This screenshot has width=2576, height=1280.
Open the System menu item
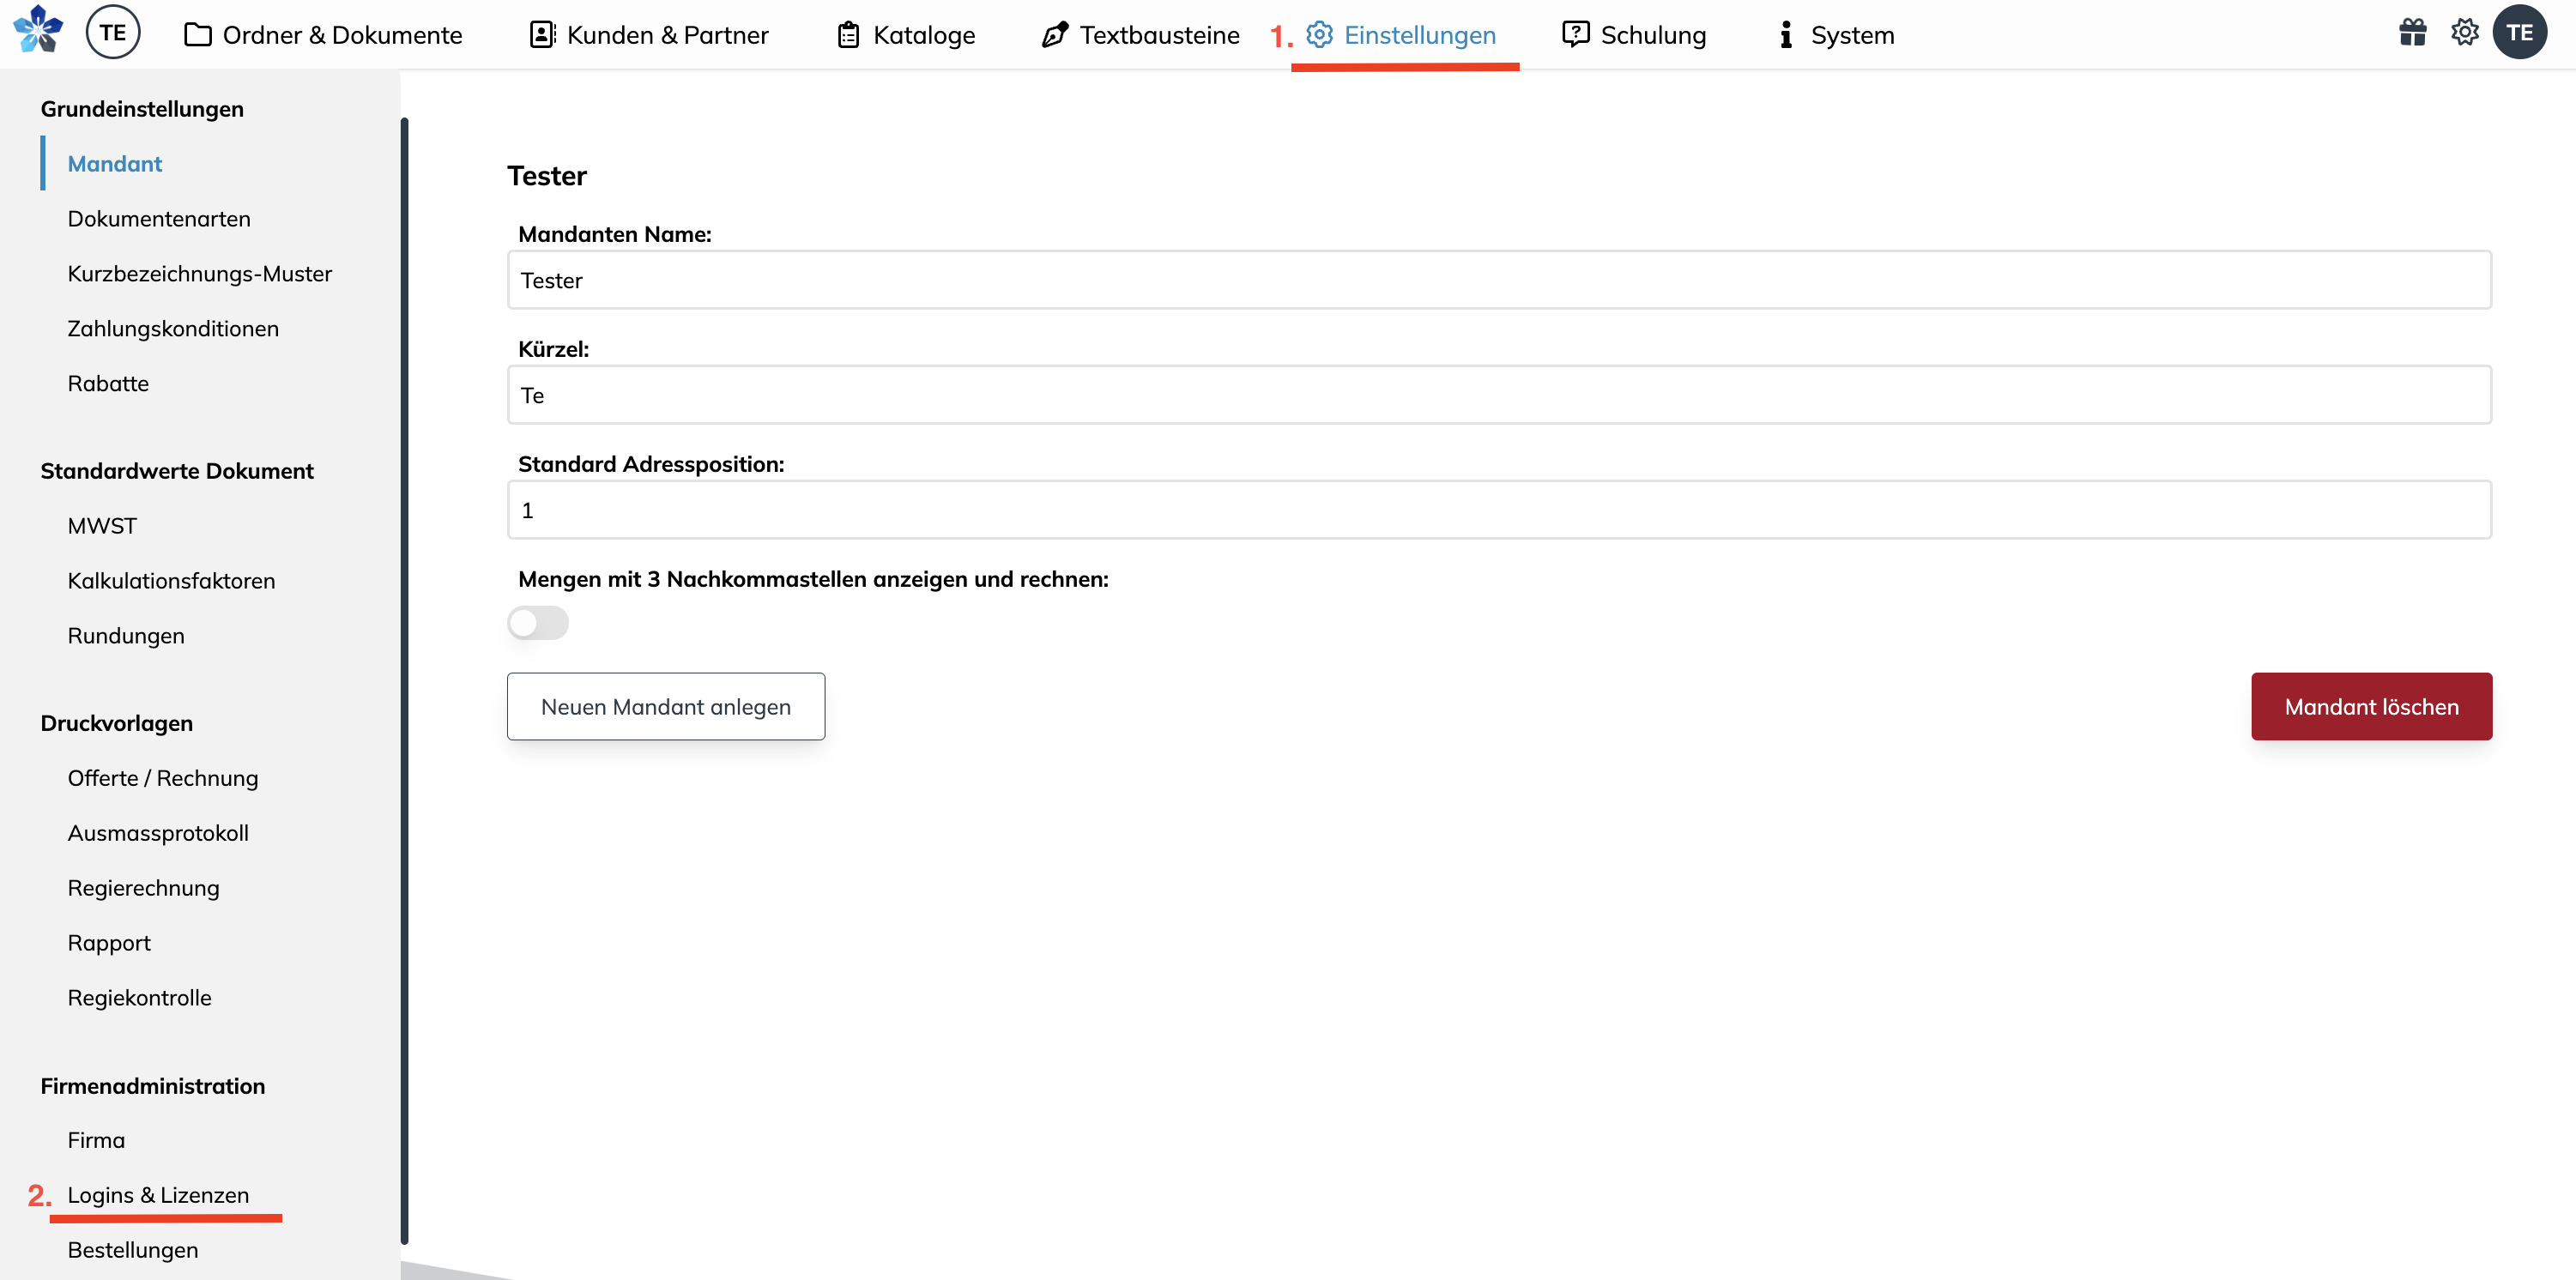pos(1836,35)
